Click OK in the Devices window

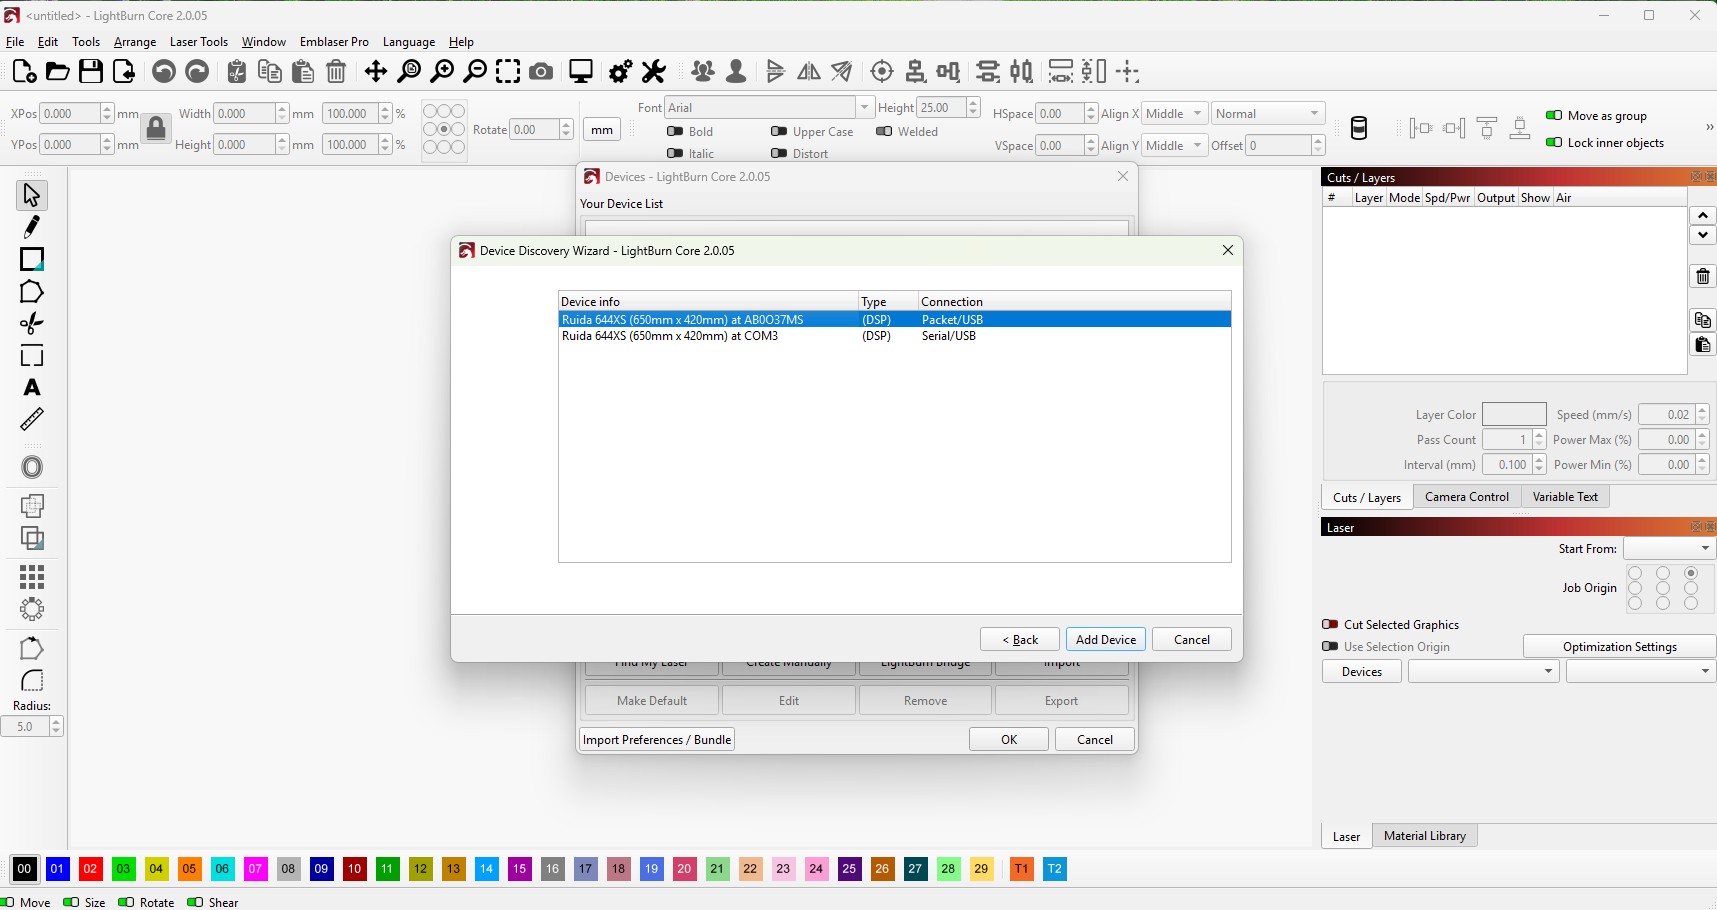pyautogui.click(x=1009, y=740)
